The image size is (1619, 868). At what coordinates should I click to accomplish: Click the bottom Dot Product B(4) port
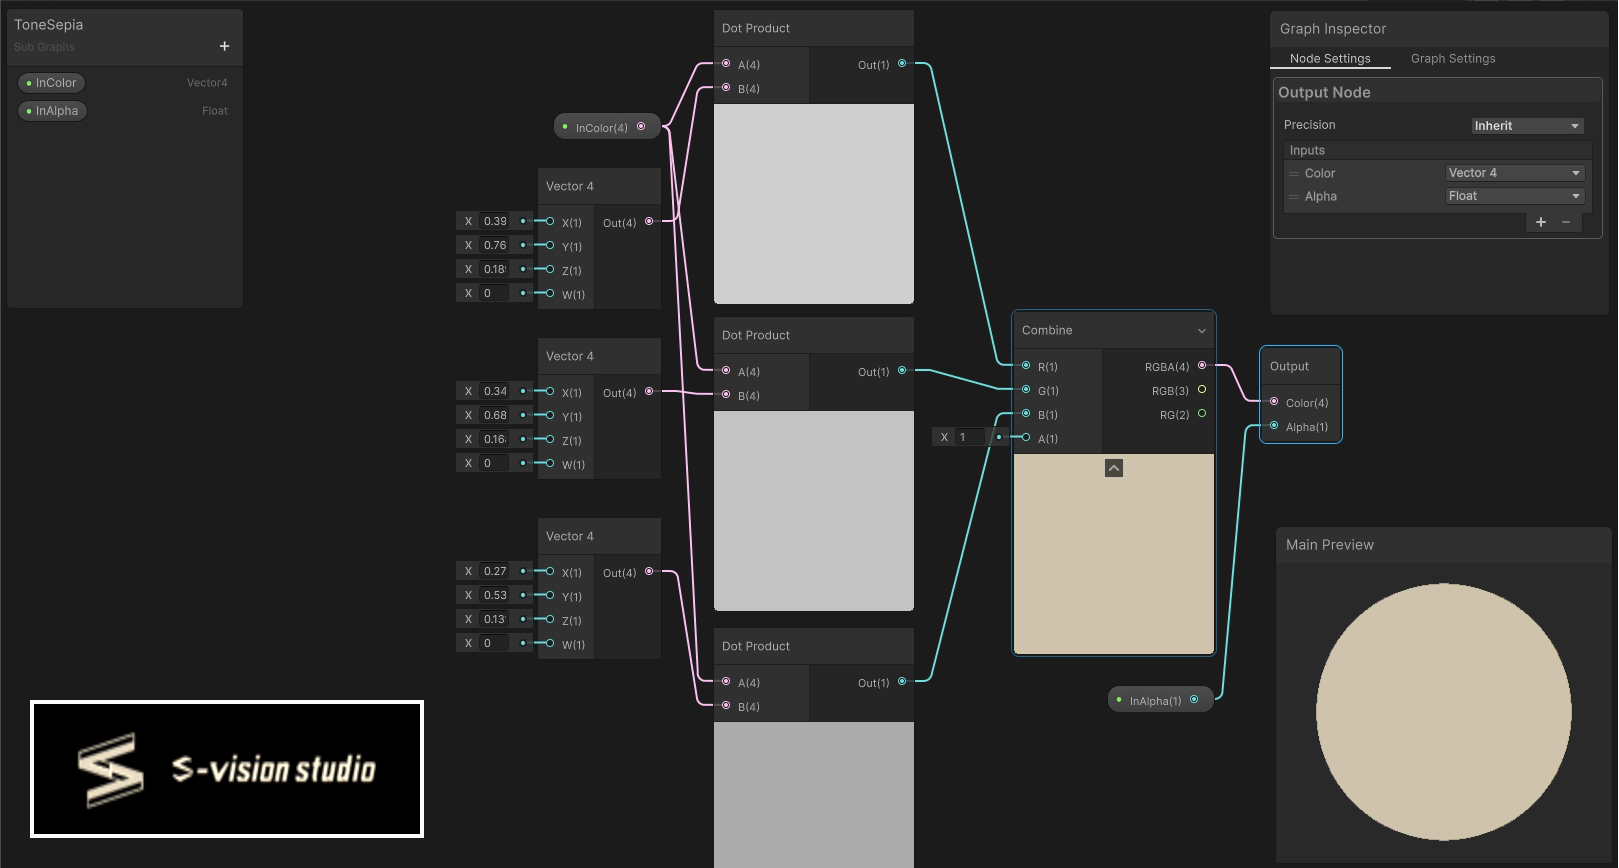point(726,705)
